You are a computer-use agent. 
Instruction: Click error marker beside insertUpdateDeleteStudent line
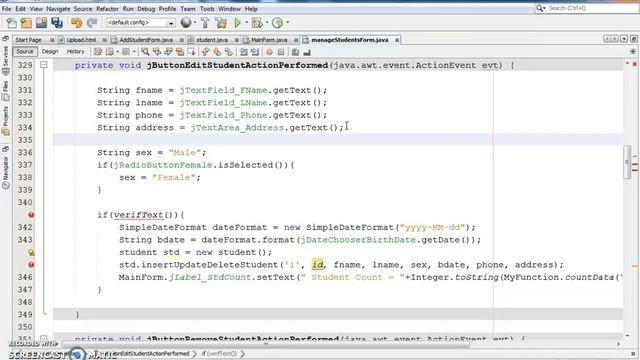tap(31, 264)
